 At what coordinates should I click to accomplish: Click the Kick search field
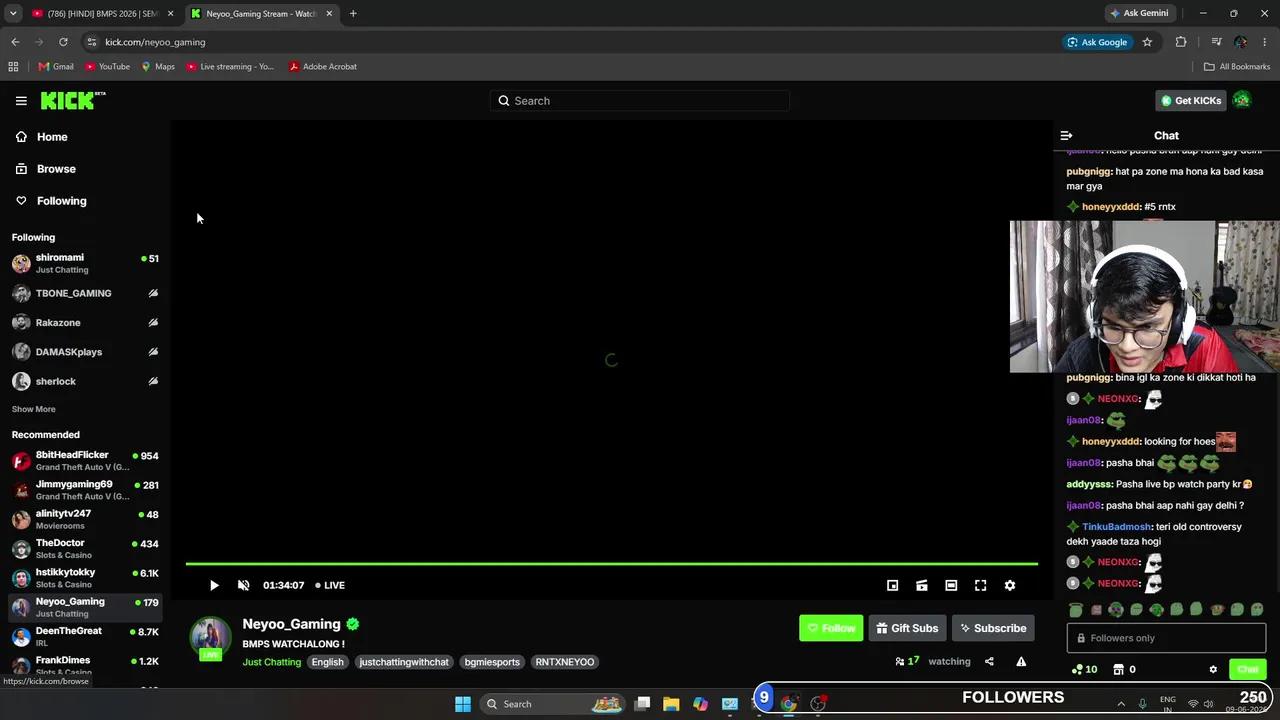tap(640, 101)
